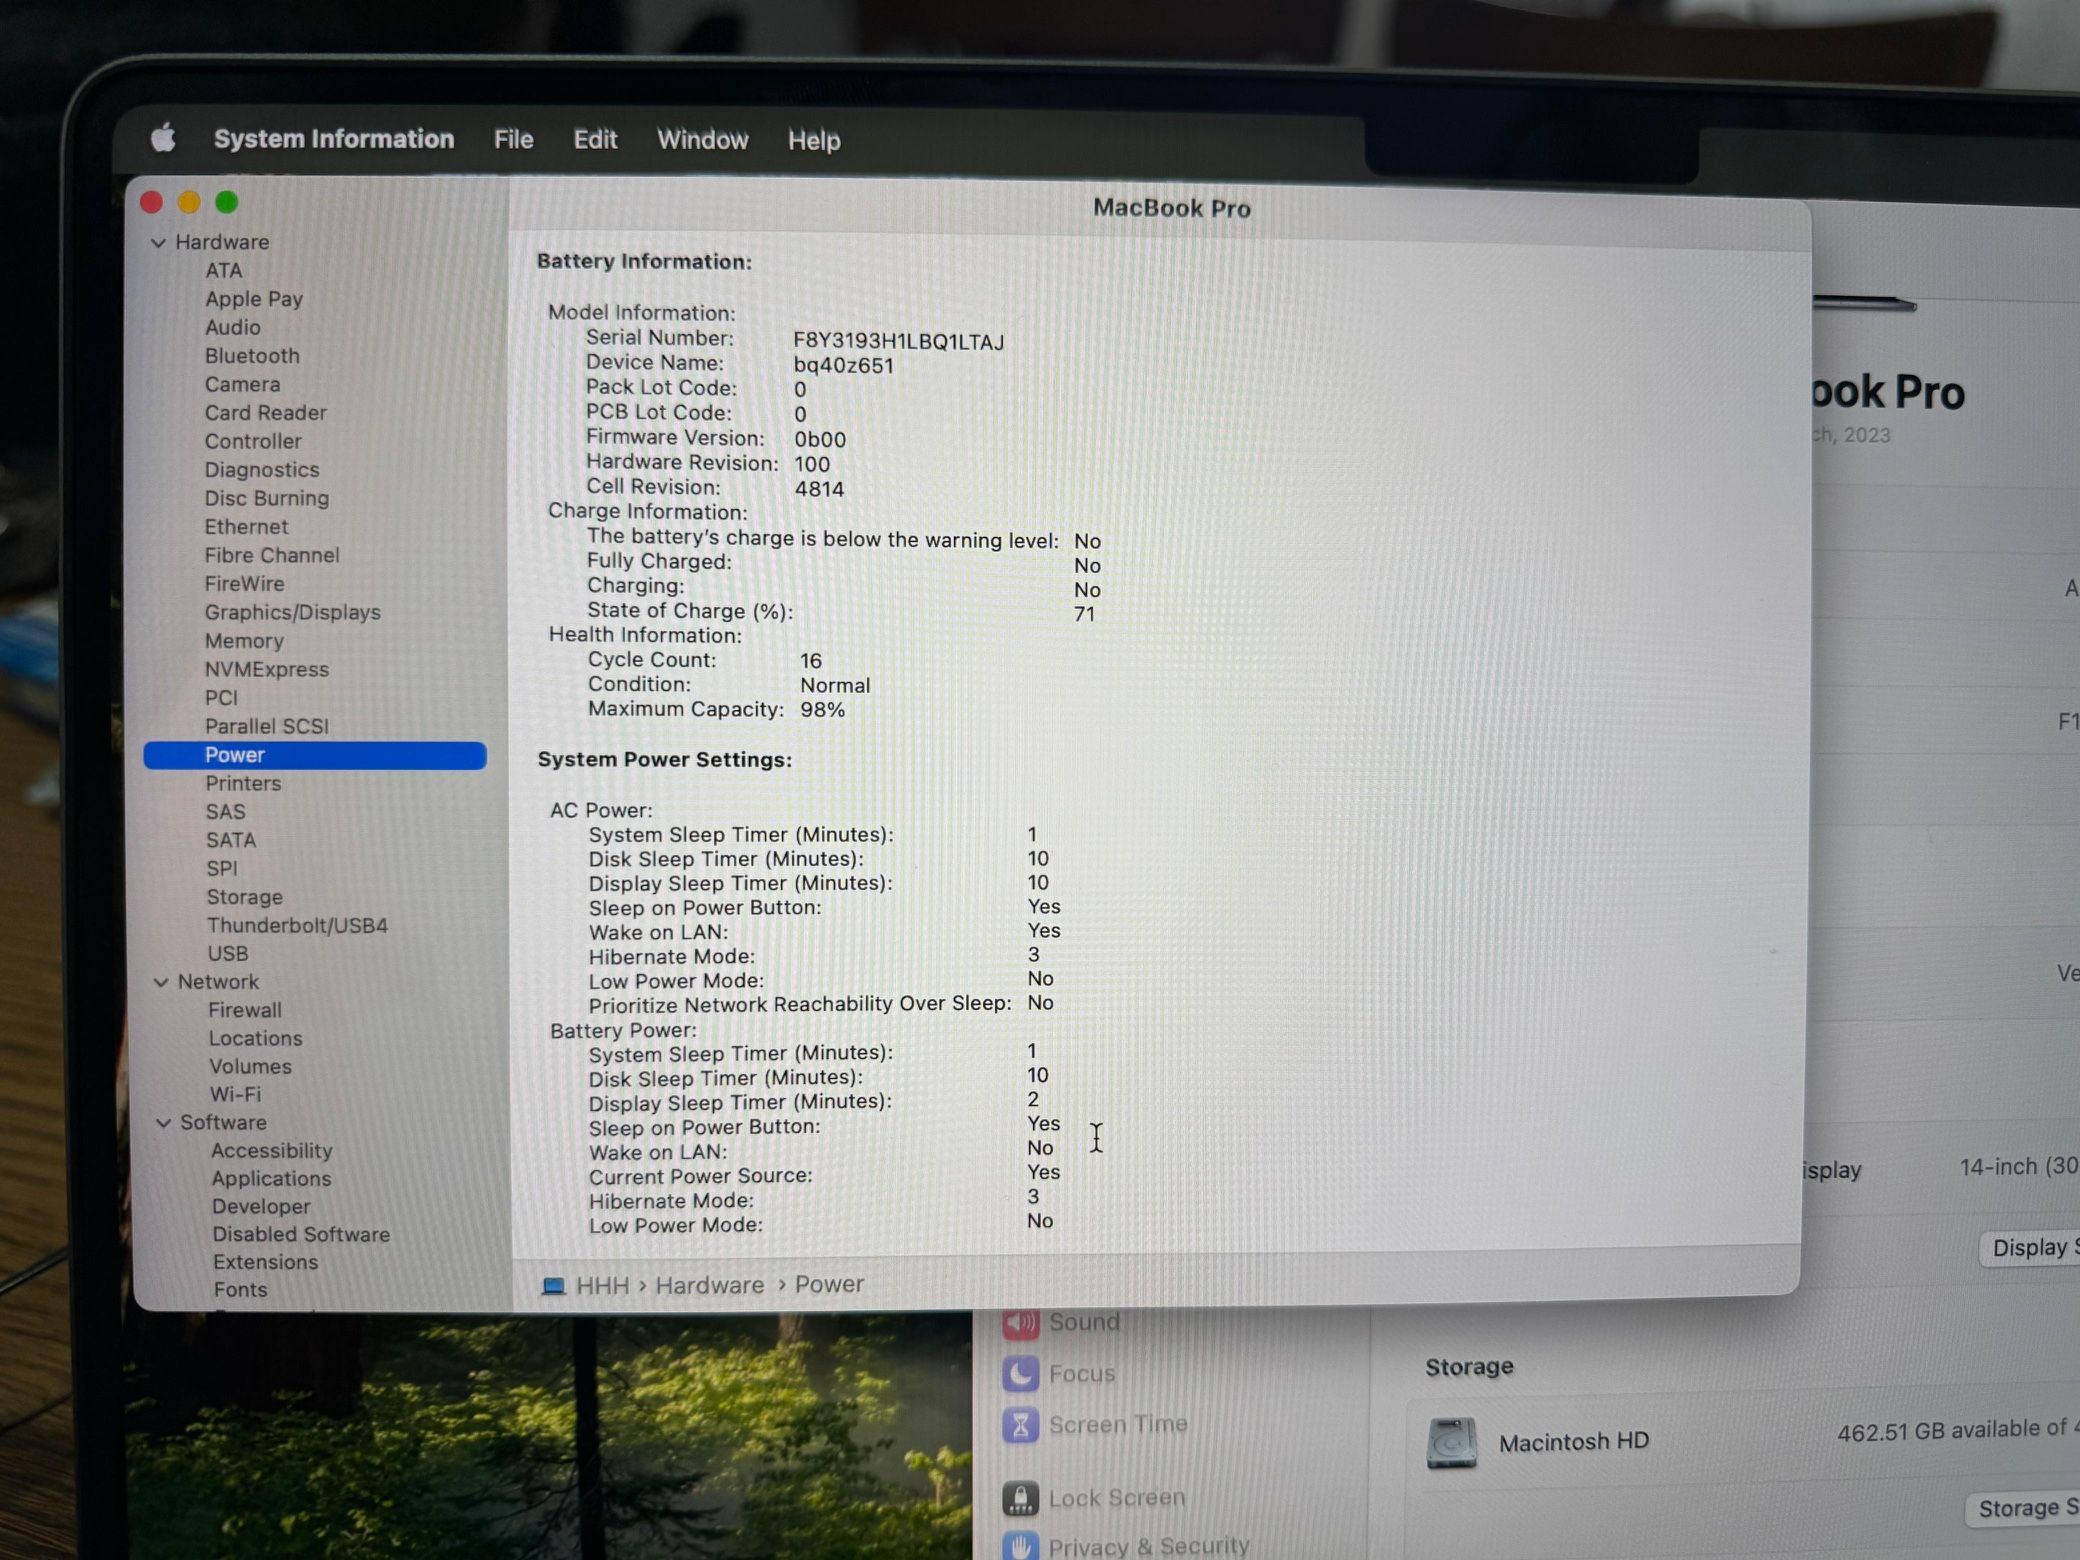The width and height of the screenshot is (2080, 1560).
Task: Click the Maximum Capacity value 98%
Action: (822, 710)
